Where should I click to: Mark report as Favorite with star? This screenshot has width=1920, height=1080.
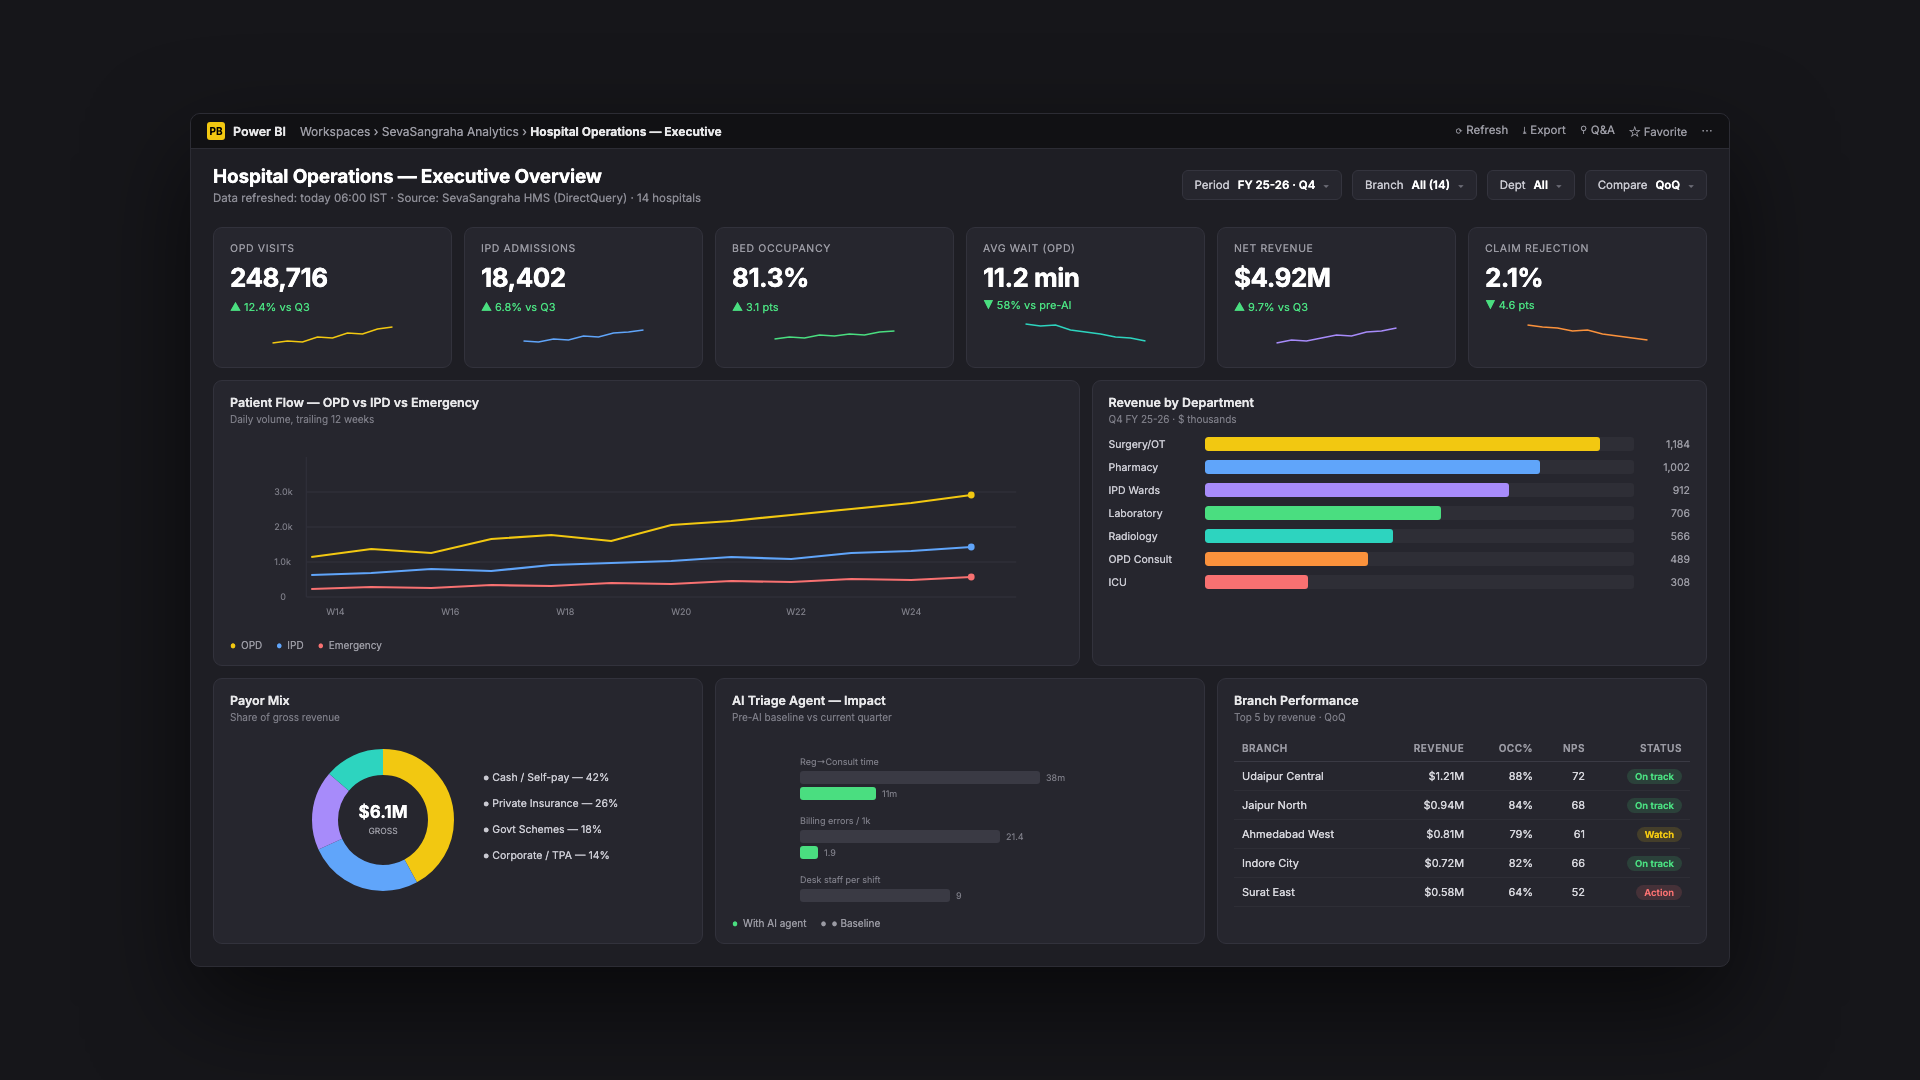pyautogui.click(x=1657, y=132)
